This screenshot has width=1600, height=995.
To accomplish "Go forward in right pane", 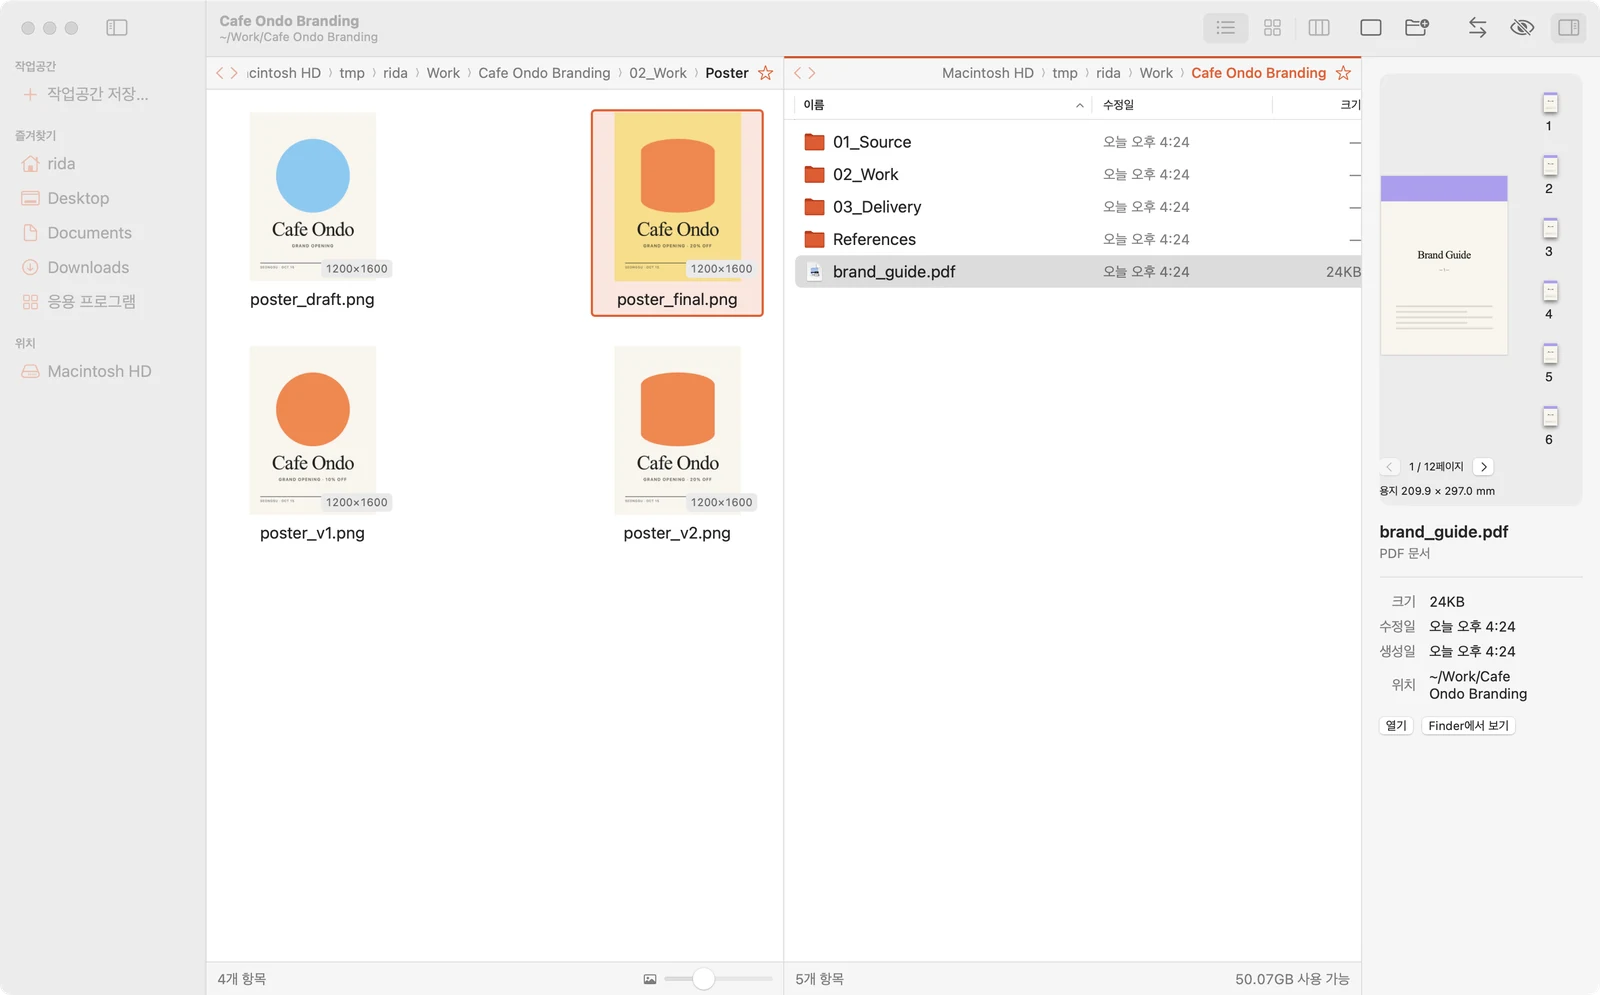I will click(x=812, y=73).
